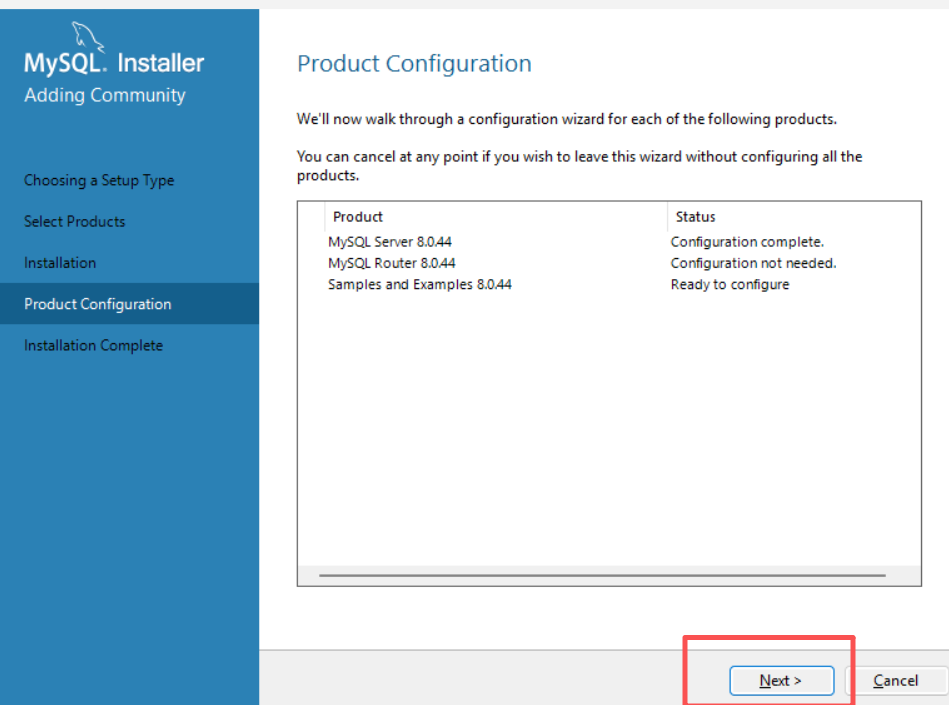Open the Installation Complete sidebar step
Viewport: 949px width, 705px height.
[94, 346]
